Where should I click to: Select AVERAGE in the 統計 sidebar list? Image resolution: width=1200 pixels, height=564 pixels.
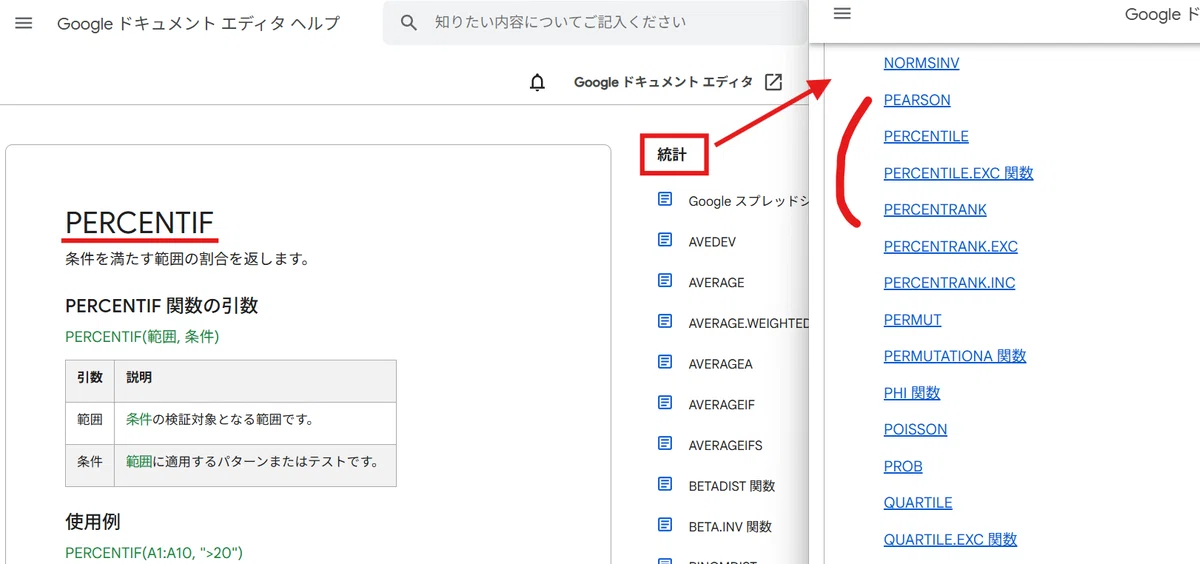tap(716, 282)
